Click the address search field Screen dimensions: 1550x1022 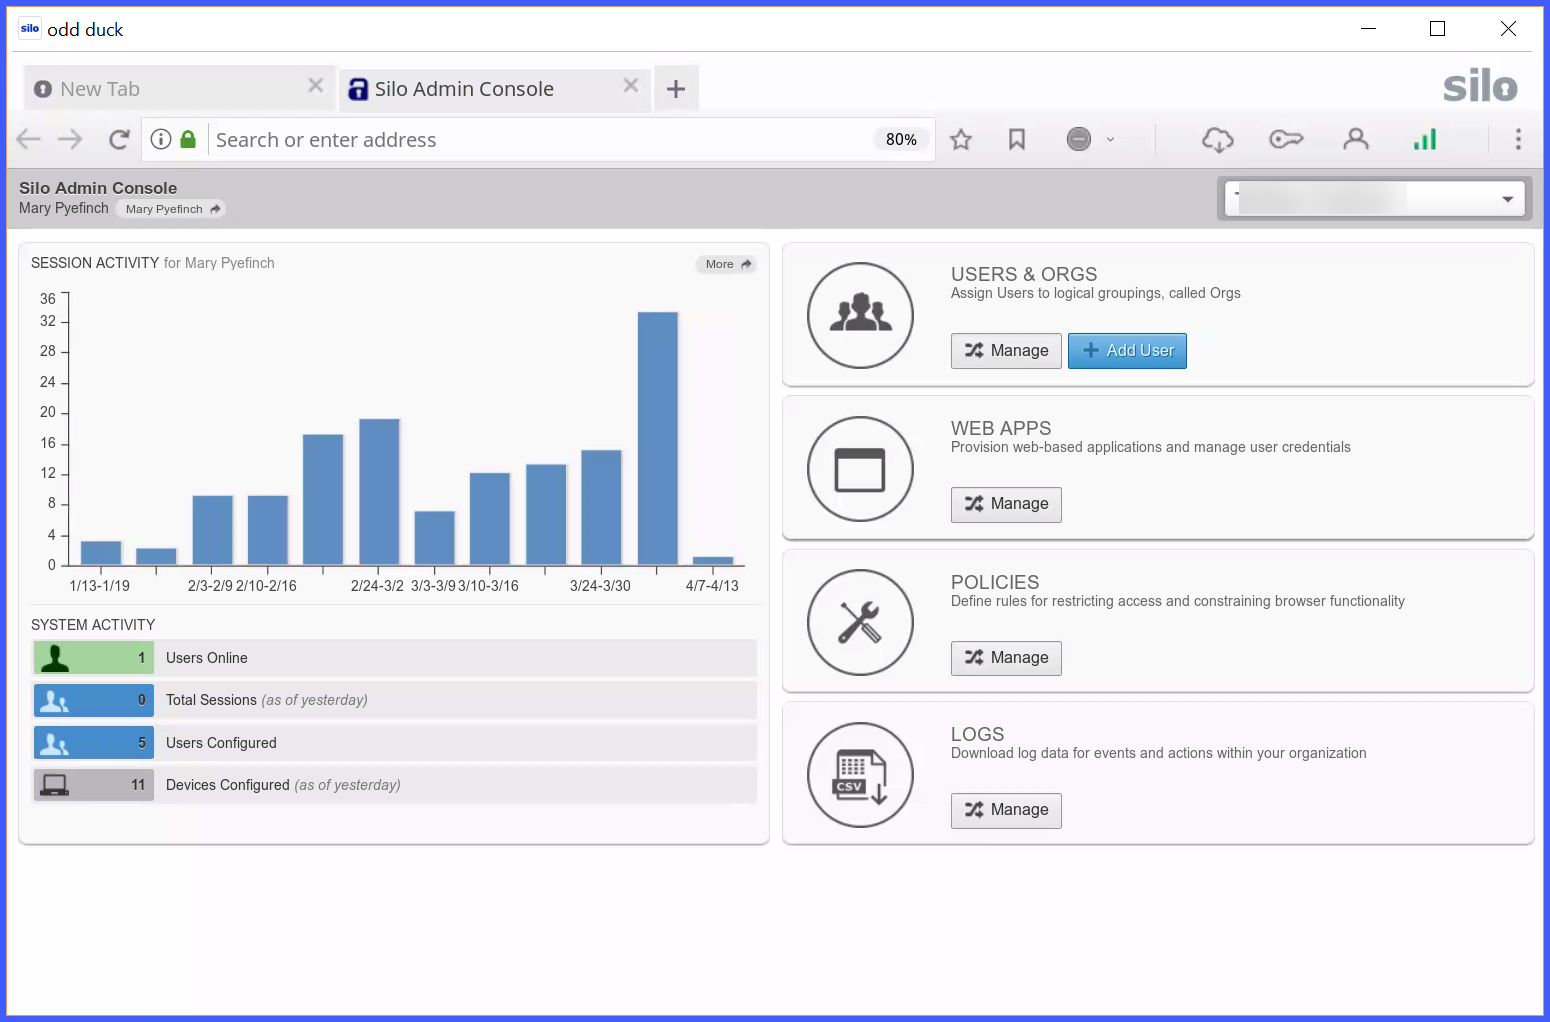click(x=540, y=140)
